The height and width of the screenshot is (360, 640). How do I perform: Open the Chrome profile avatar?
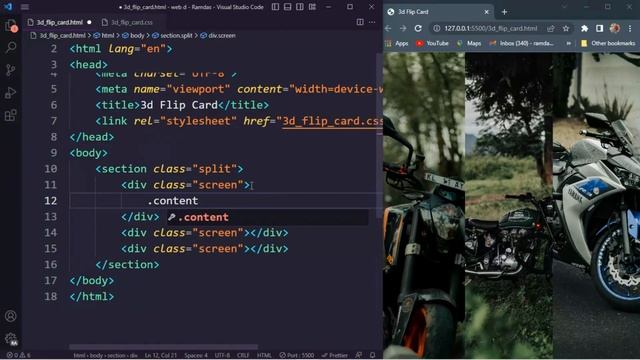pyautogui.click(x=615, y=28)
